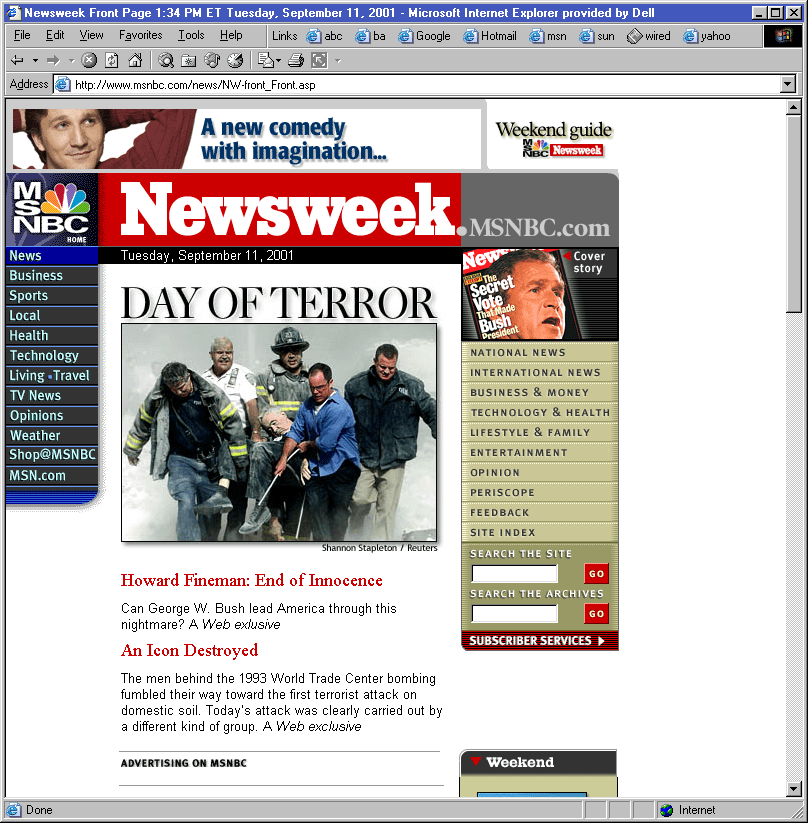Click the Search the Archives input field
This screenshot has height=823, width=808.
click(515, 614)
